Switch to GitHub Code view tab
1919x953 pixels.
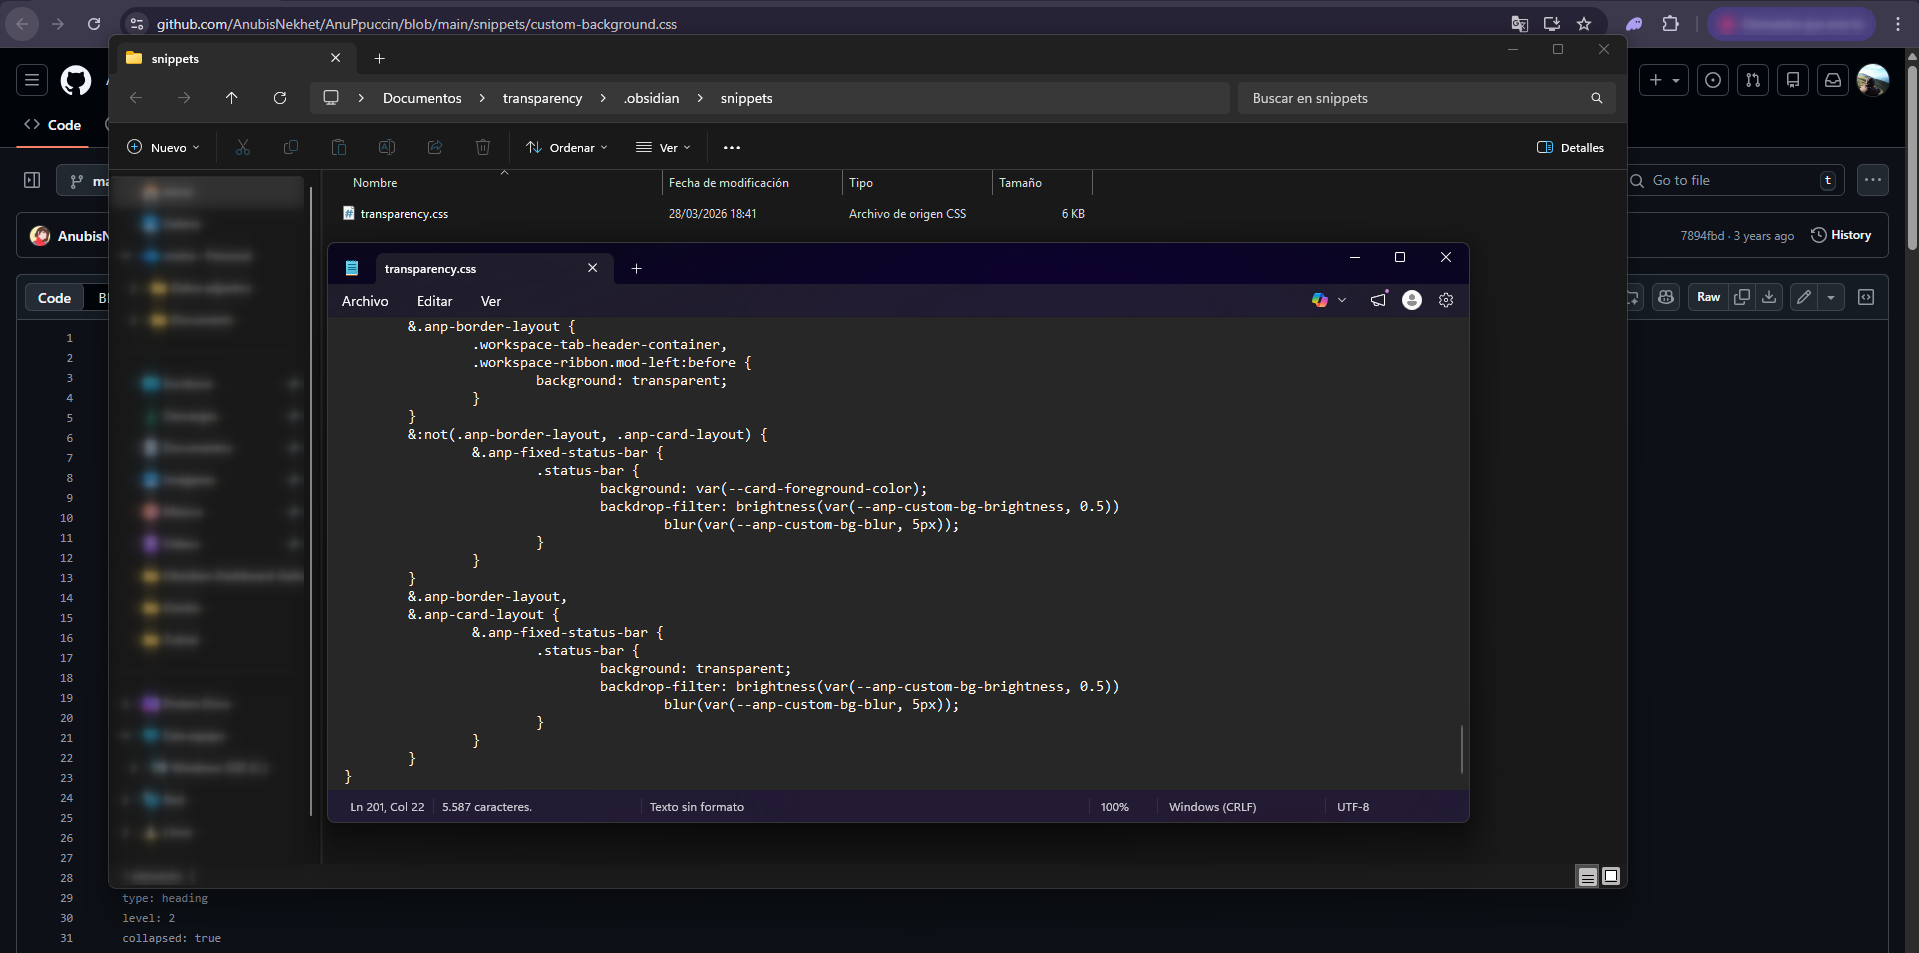(x=54, y=298)
